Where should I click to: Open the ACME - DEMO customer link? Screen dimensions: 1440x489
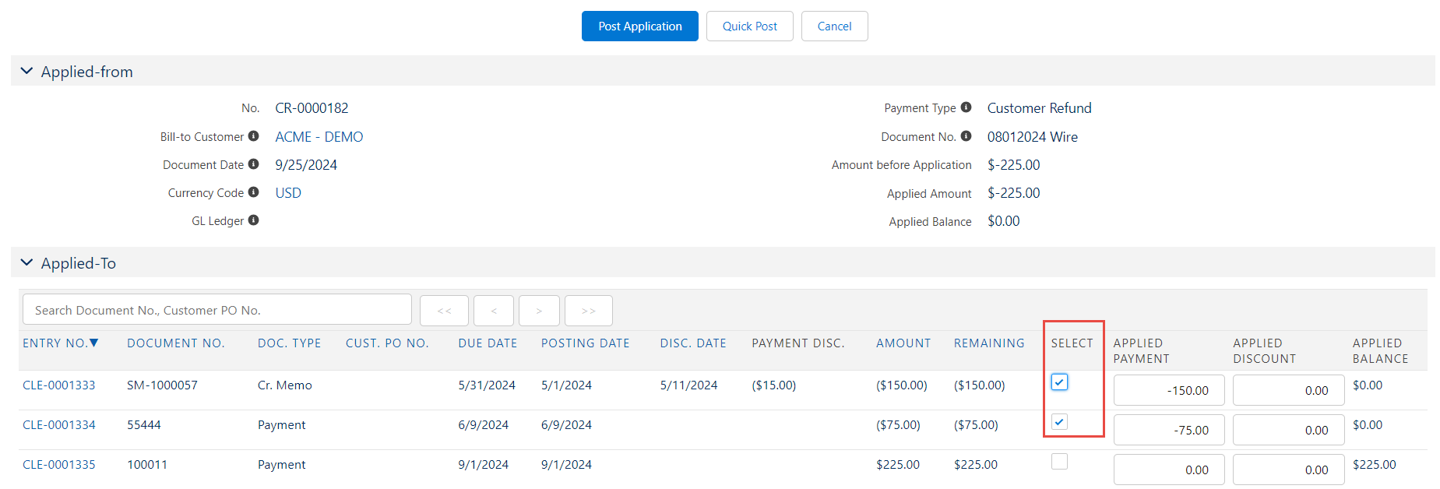click(x=319, y=137)
